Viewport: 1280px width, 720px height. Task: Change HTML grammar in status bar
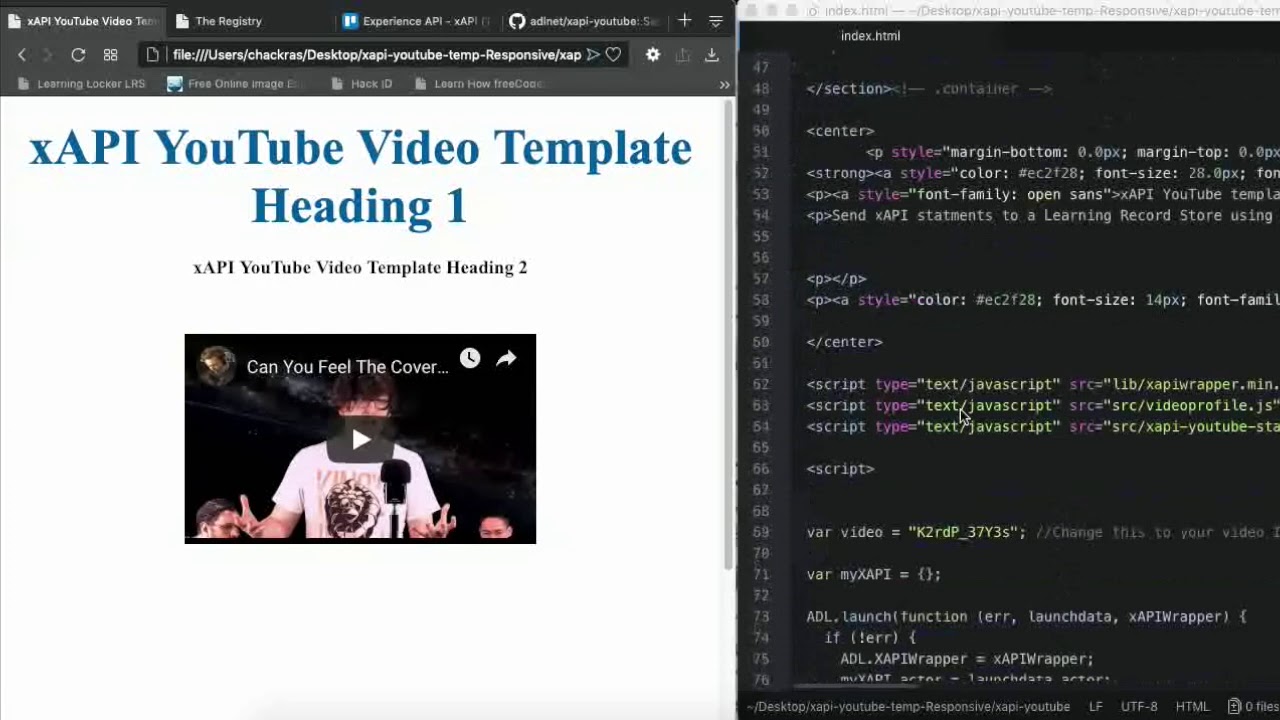point(1192,706)
